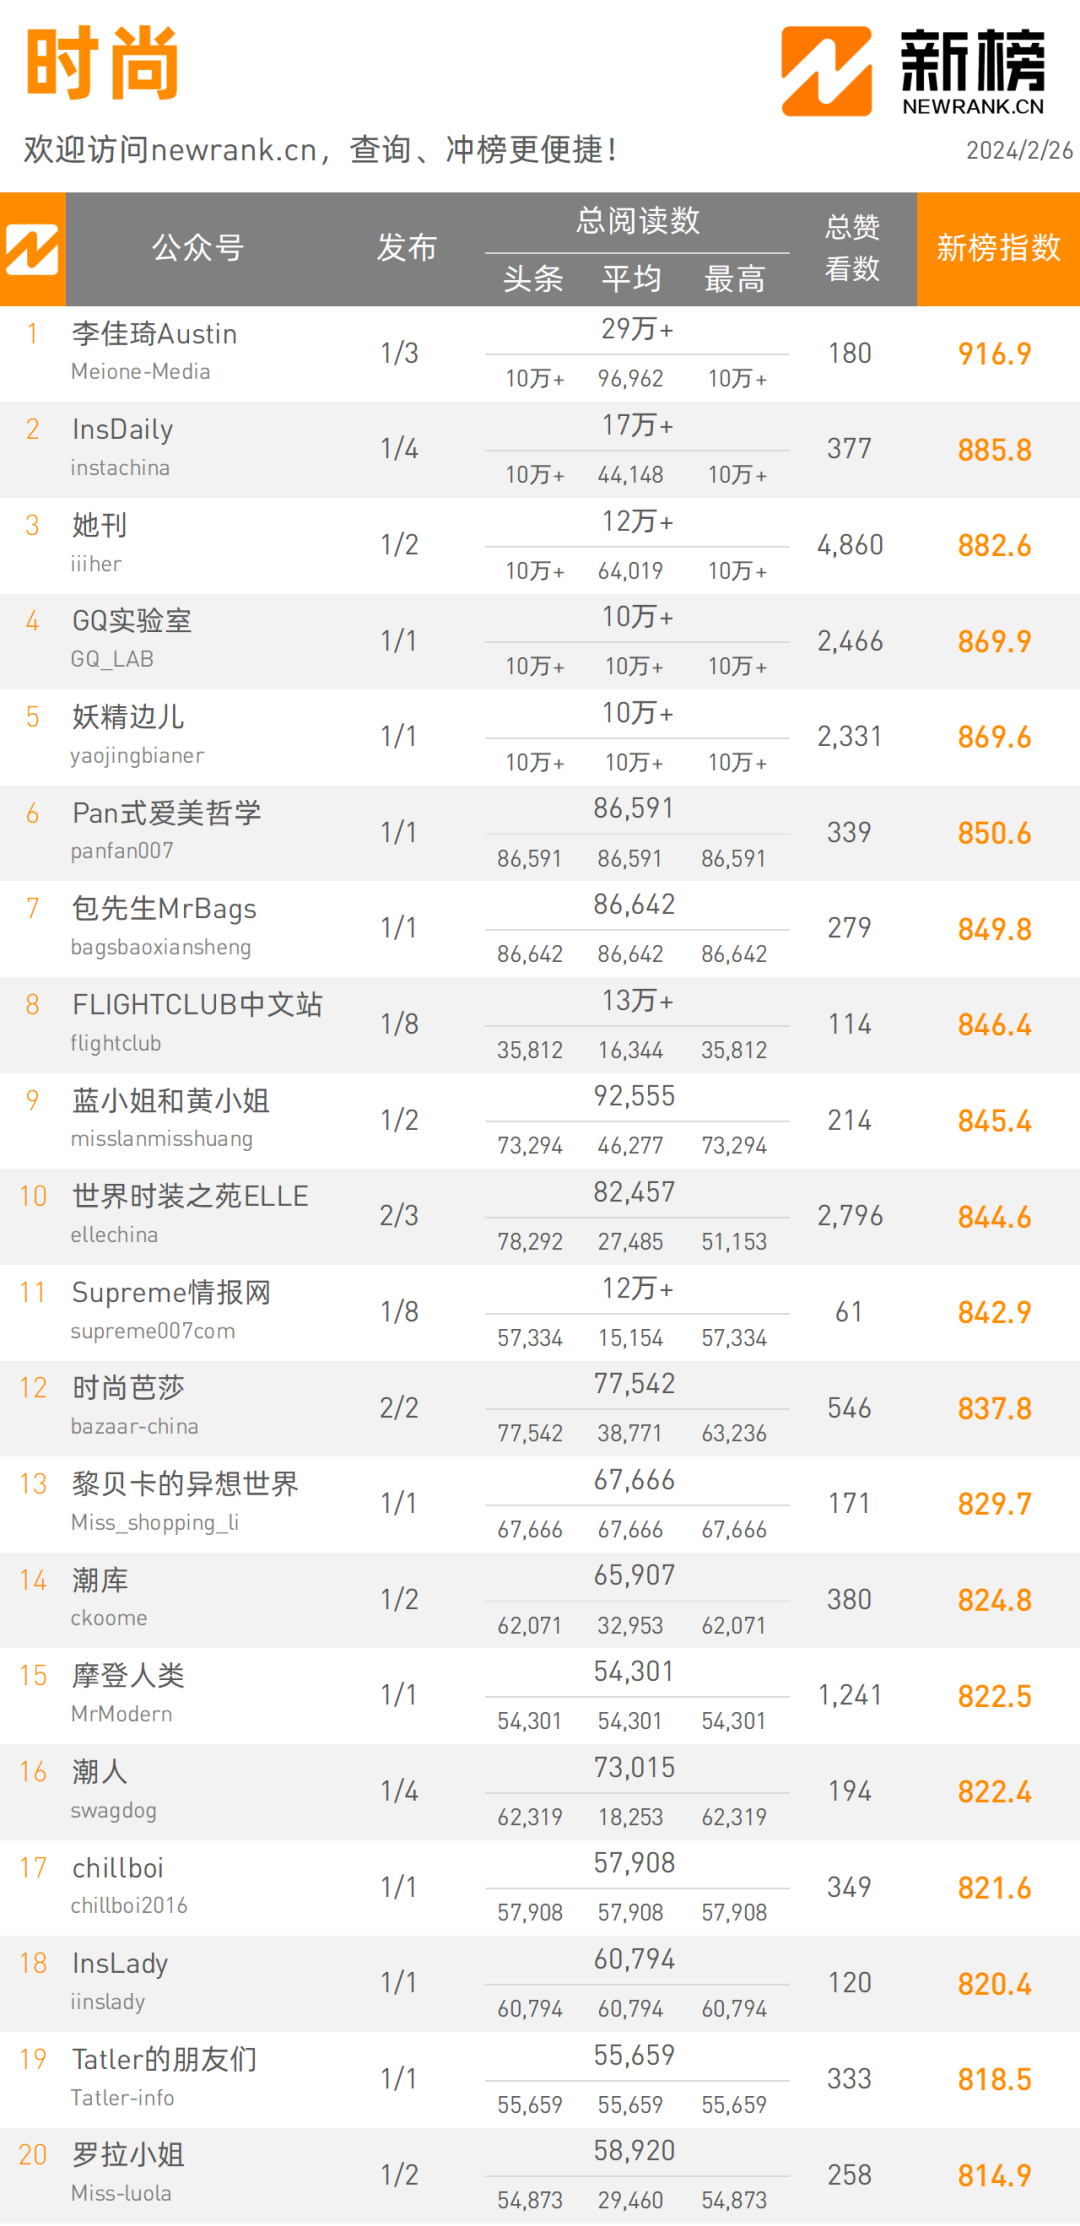Select the 新榜指数 column header

[998, 248]
